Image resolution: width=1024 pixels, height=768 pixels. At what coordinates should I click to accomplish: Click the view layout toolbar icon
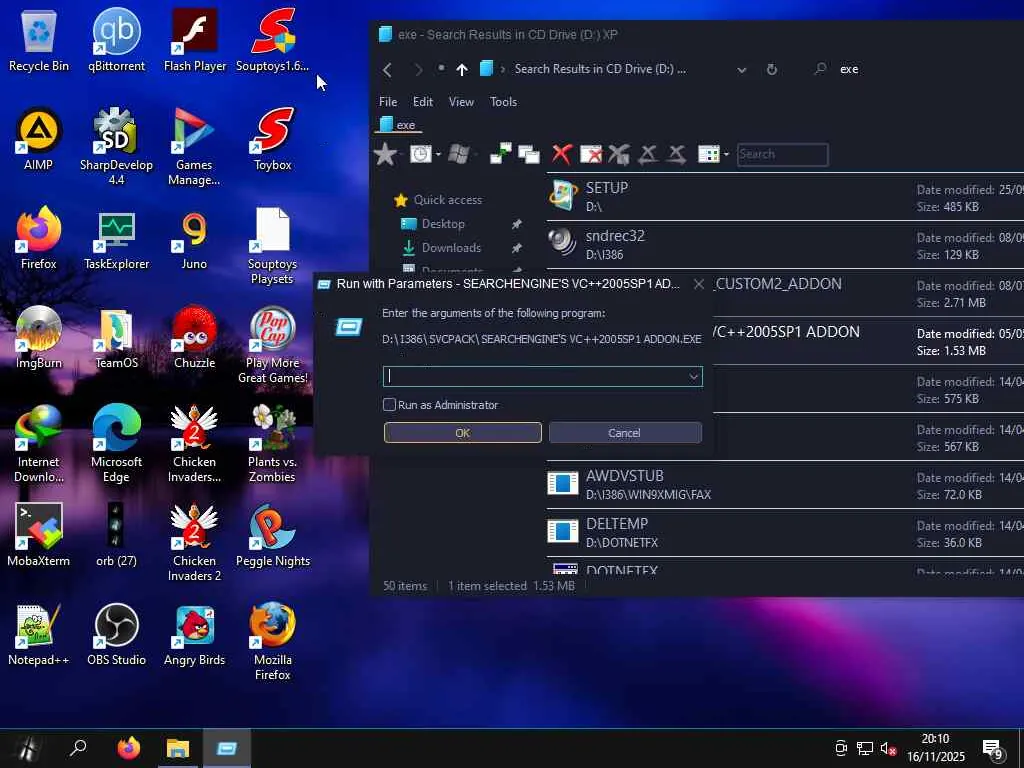[x=708, y=155]
